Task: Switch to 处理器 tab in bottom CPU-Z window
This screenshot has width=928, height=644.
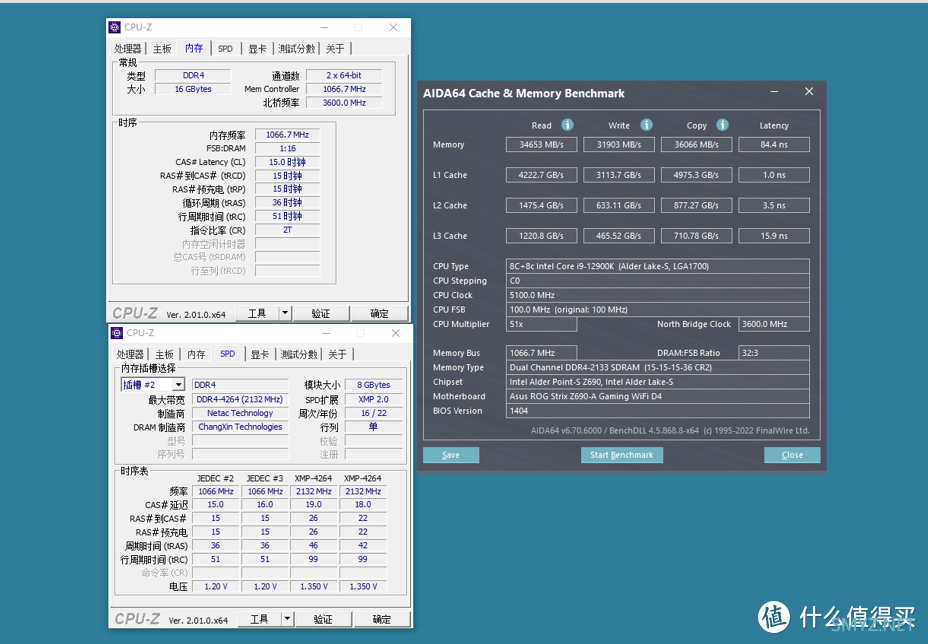Action: 130,355
